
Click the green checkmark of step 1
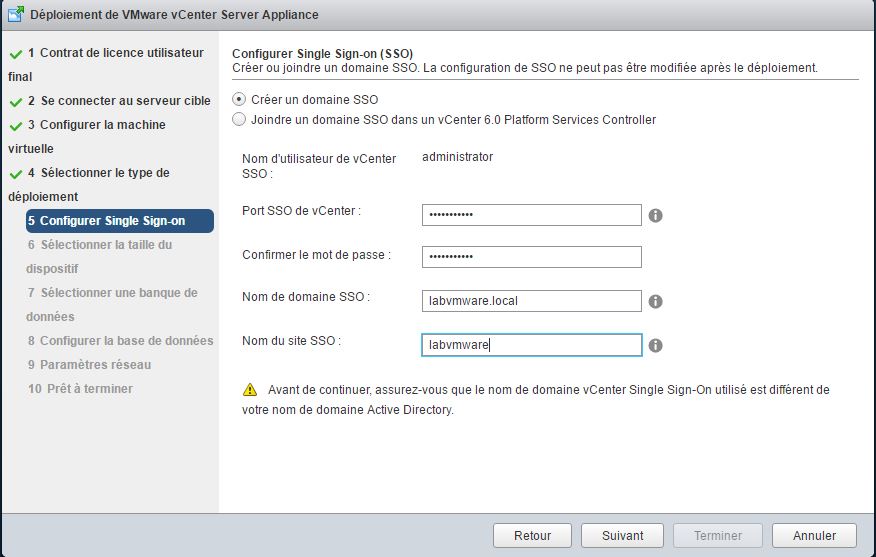point(16,54)
